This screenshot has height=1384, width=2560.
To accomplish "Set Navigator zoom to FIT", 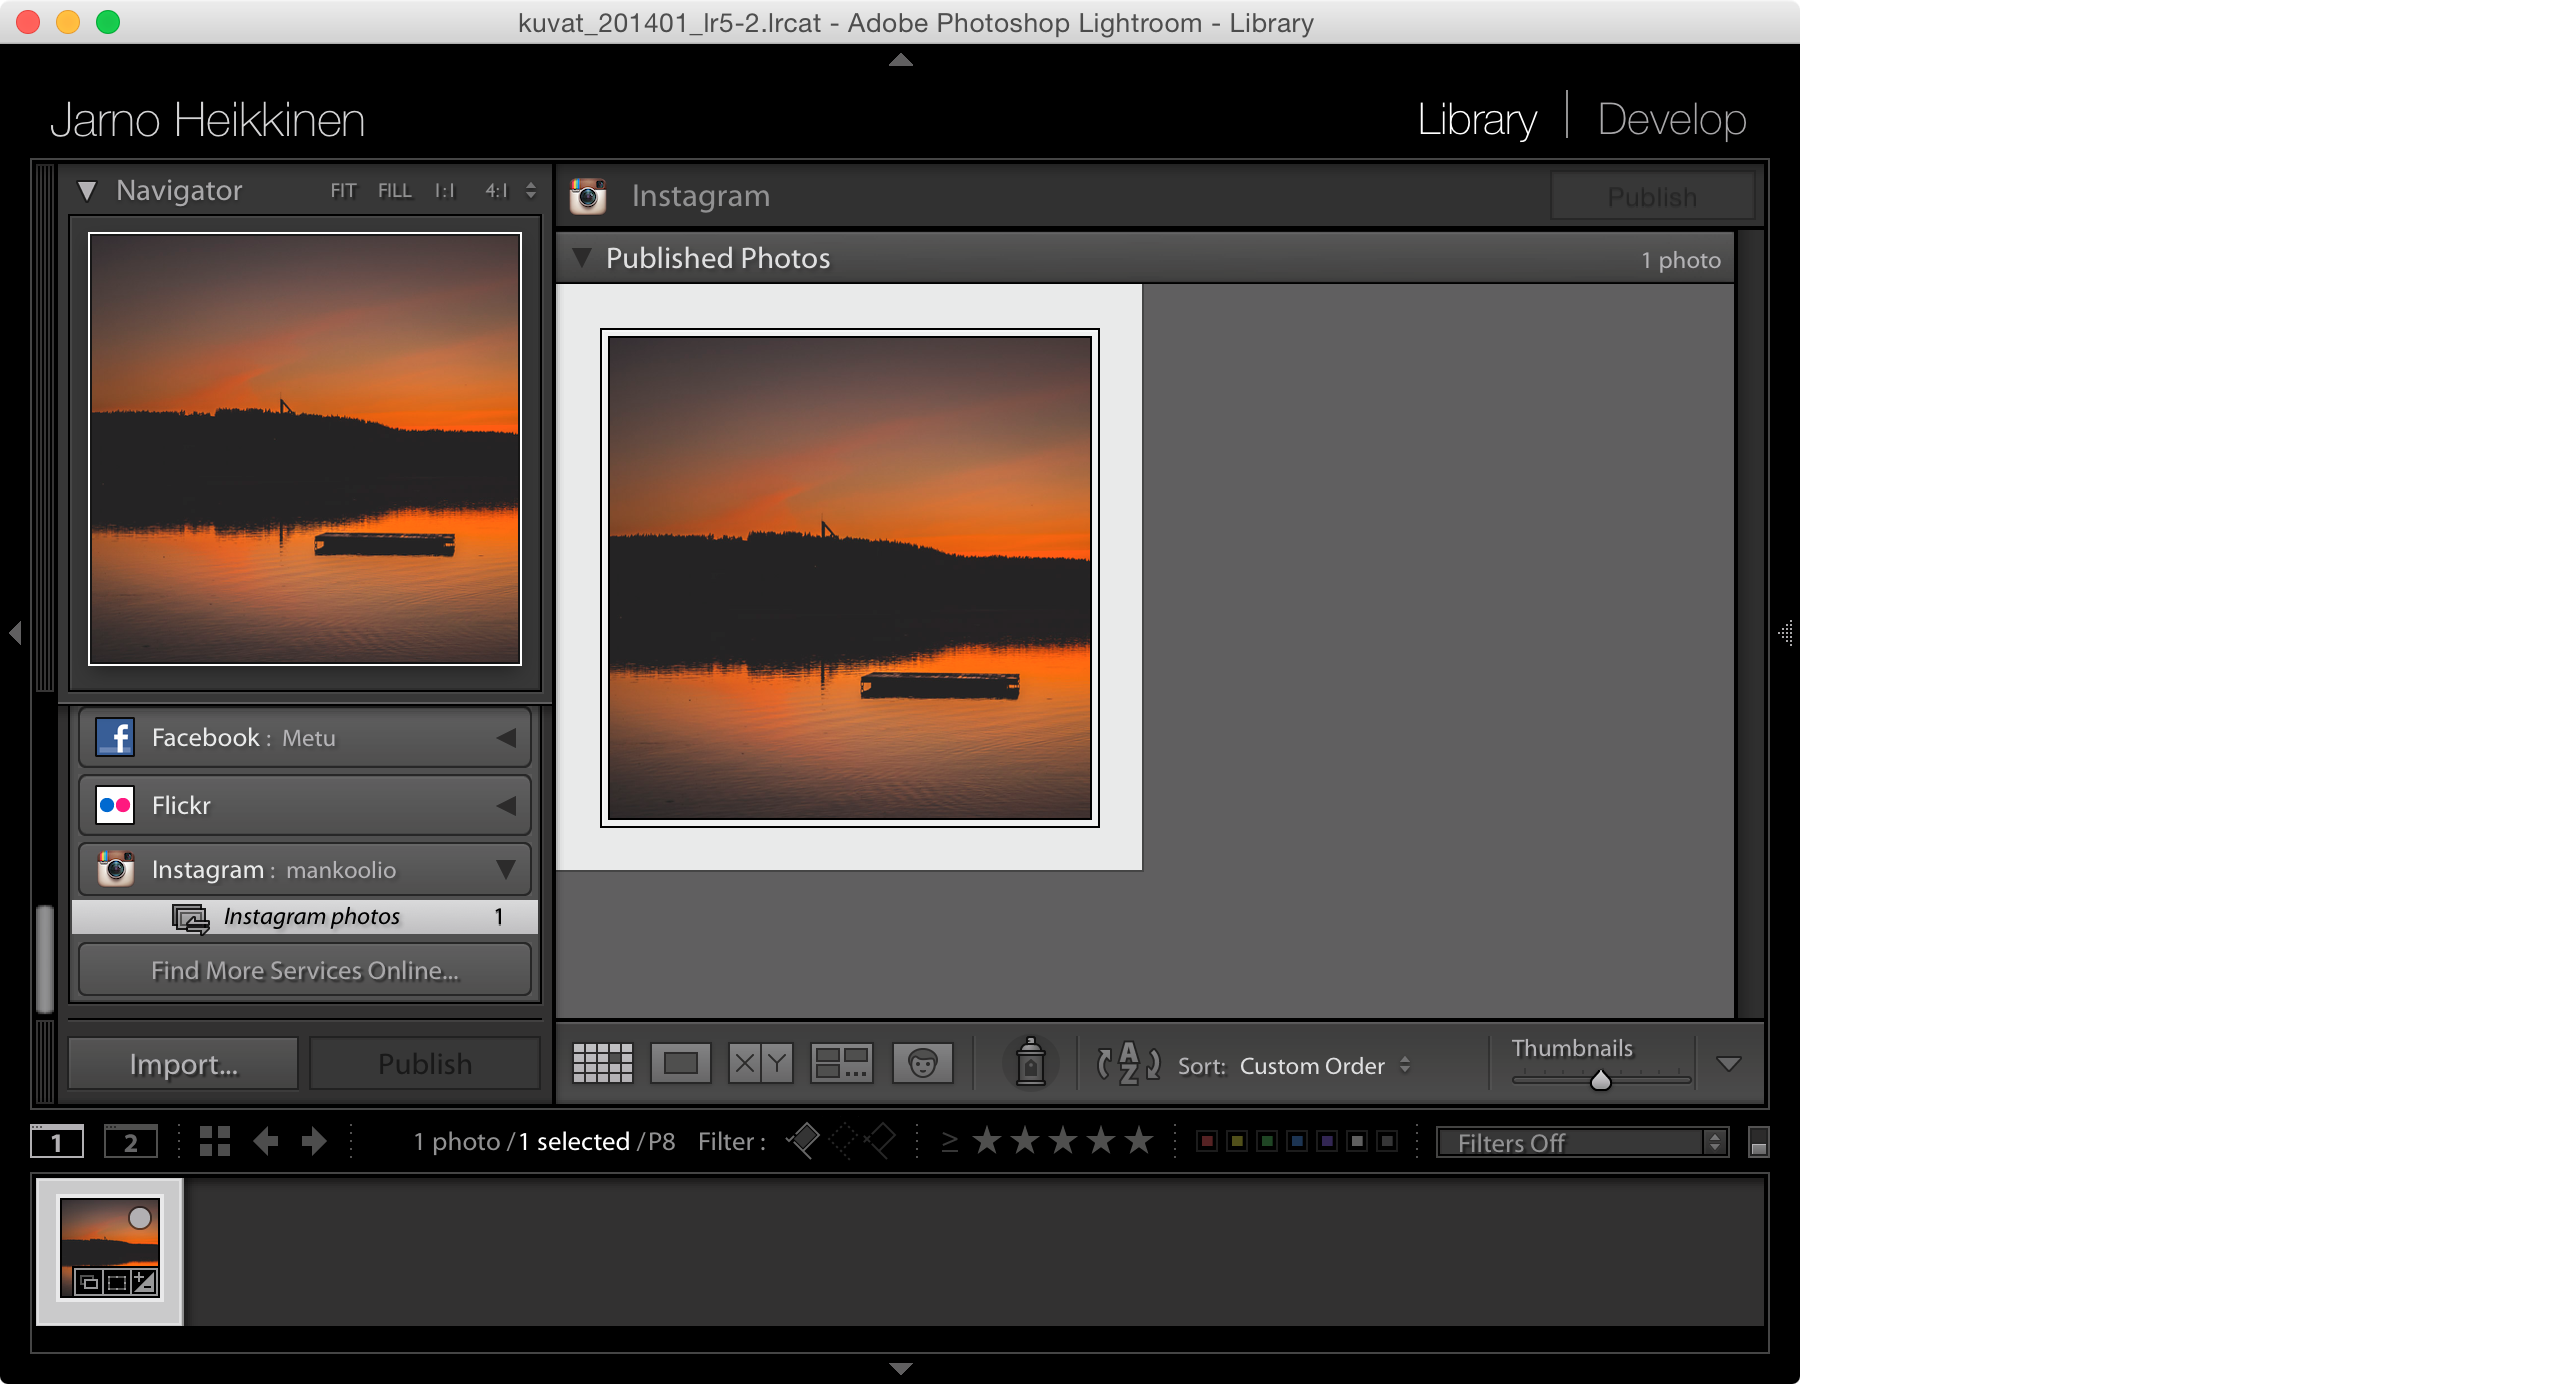I will pos(343,191).
